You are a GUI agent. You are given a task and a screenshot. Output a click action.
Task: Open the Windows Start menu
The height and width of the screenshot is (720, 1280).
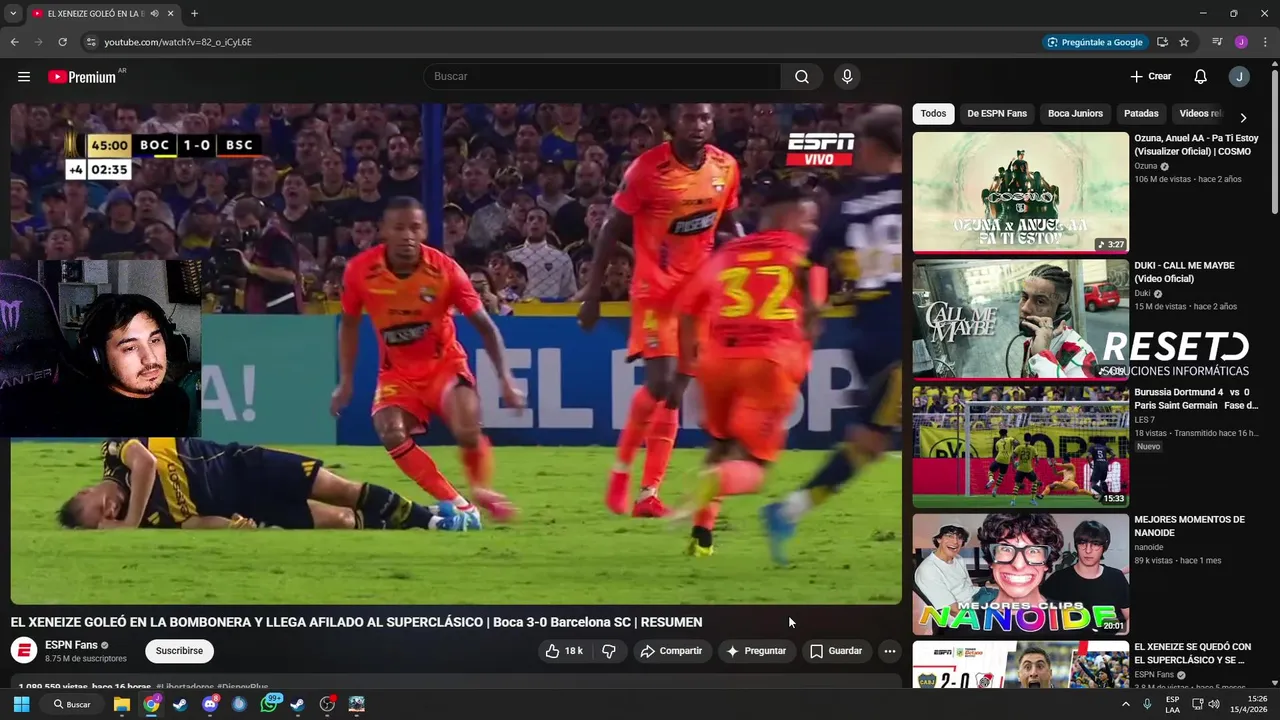[x=21, y=704]
